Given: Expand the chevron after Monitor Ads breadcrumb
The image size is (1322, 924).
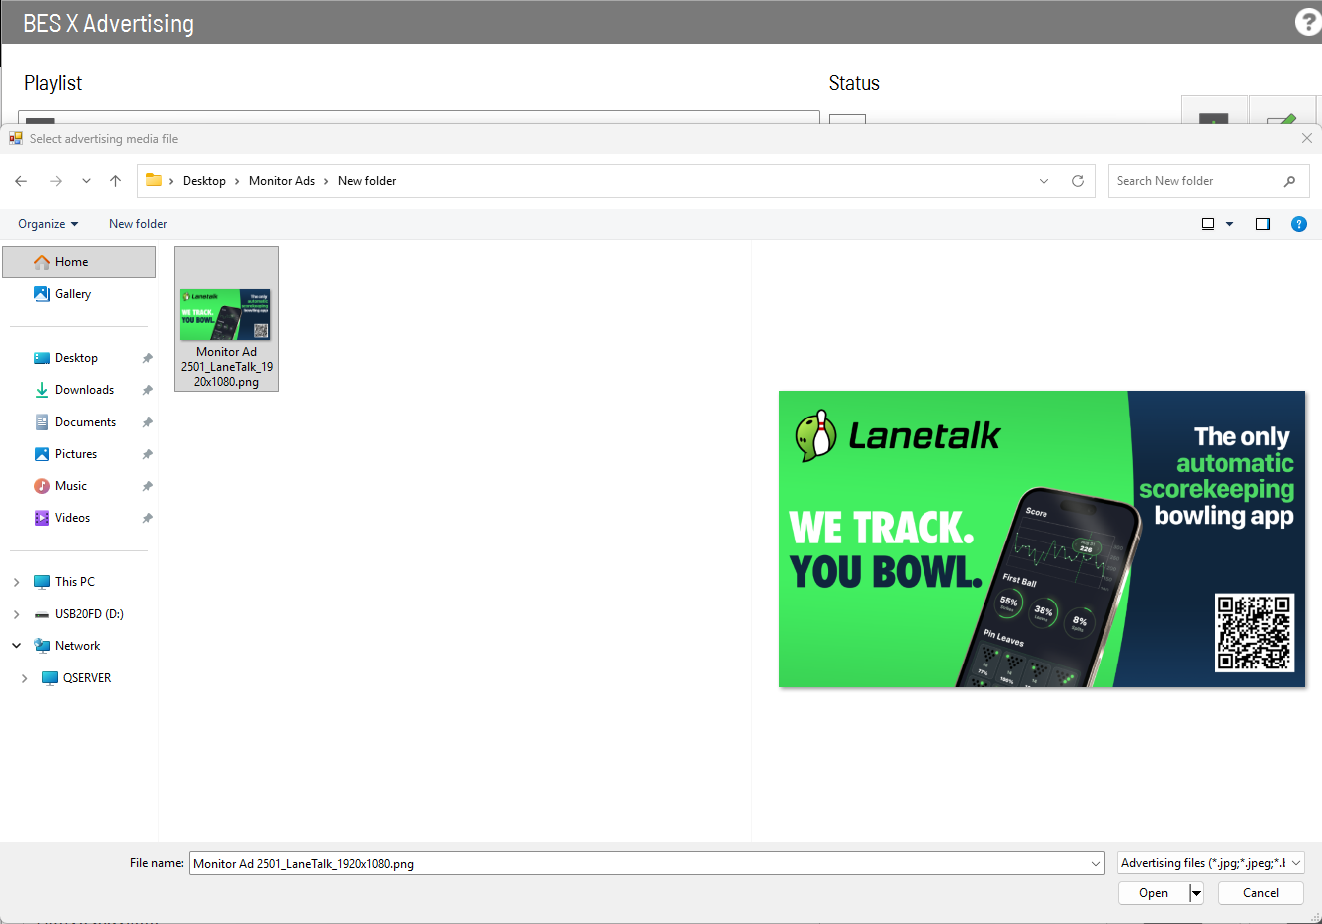Looking at the screenshot, I should coord(326,181).
